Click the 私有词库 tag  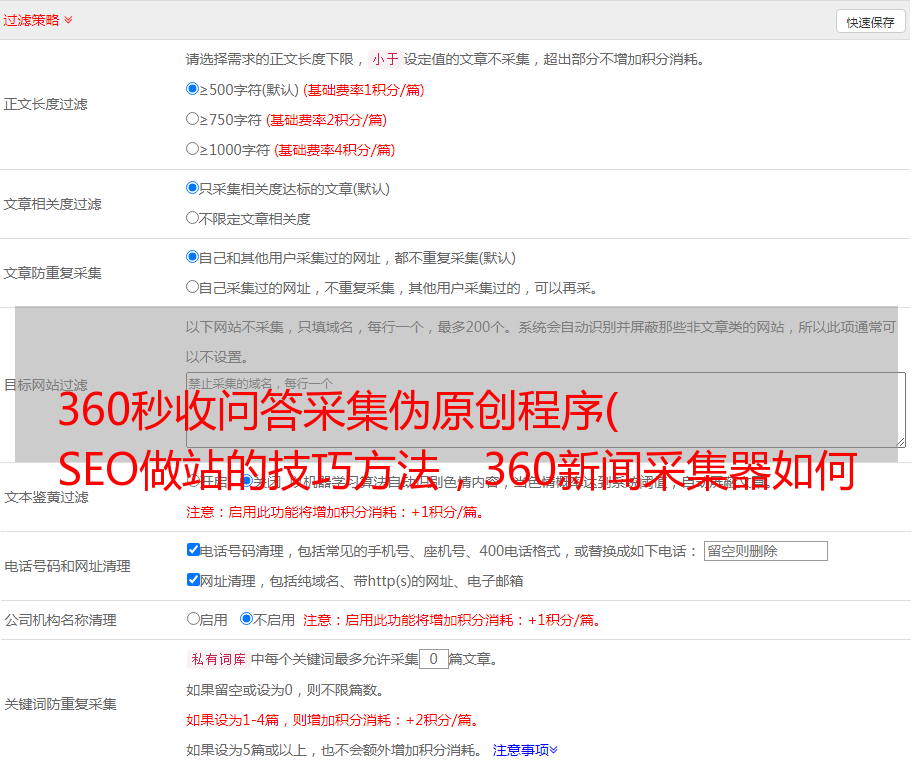click(x=219, y=659)
